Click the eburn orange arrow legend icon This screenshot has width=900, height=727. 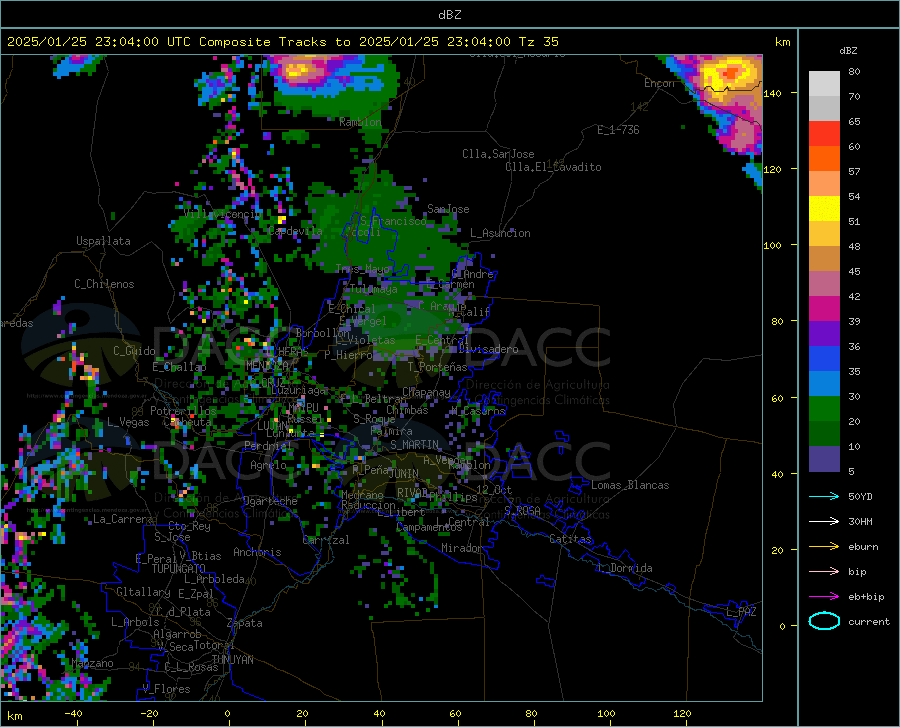(x=824, y=546)
